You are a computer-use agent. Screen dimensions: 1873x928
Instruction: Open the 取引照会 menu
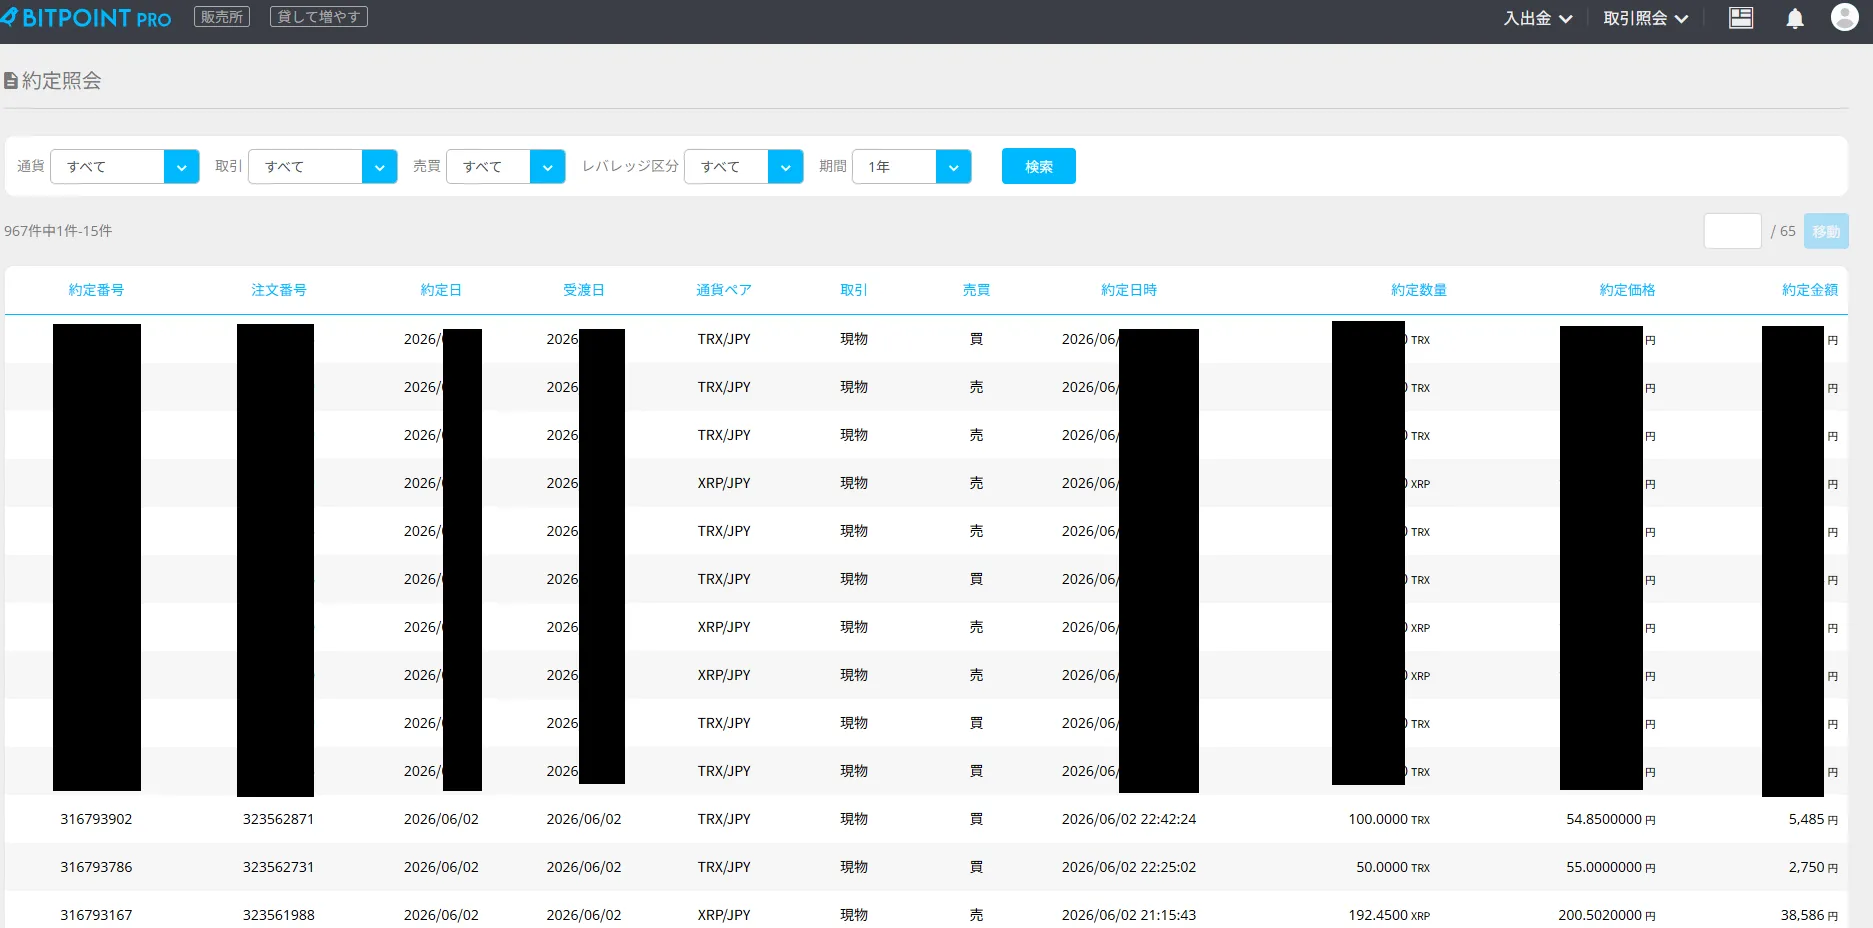(1646, 18)
